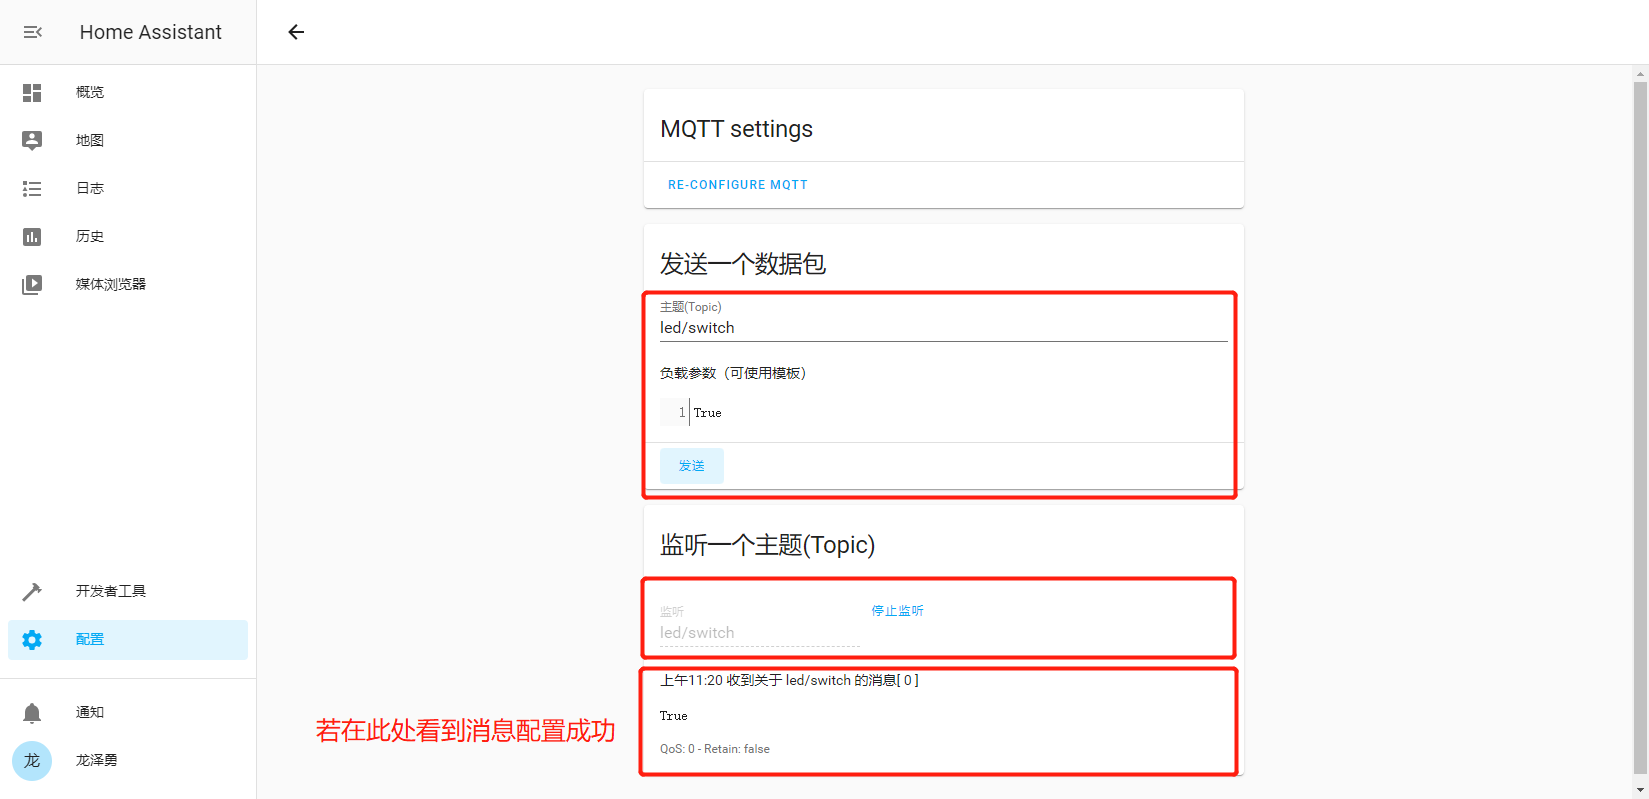This screenshot has width=1649, height=799.
Task: Click the received True payload text
Action: coord(674,716)
